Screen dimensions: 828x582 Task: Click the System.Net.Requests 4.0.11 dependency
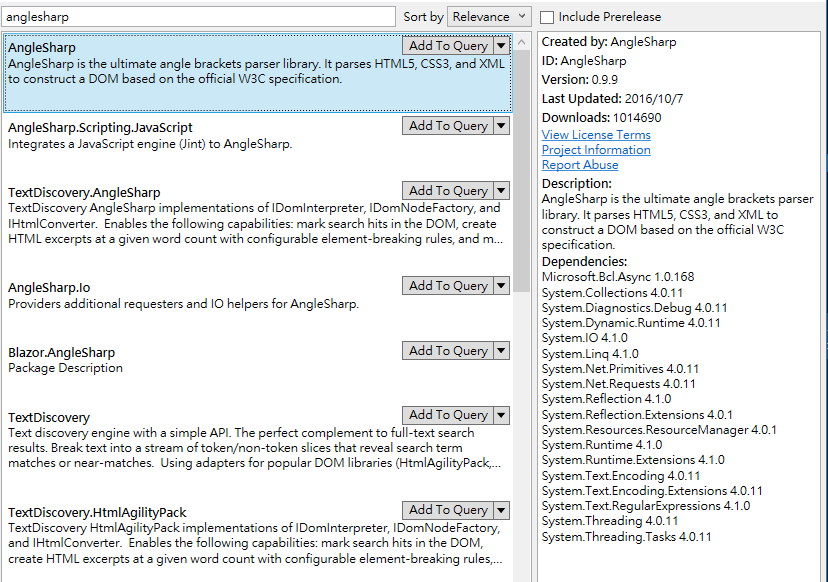(x=618, y=384)
